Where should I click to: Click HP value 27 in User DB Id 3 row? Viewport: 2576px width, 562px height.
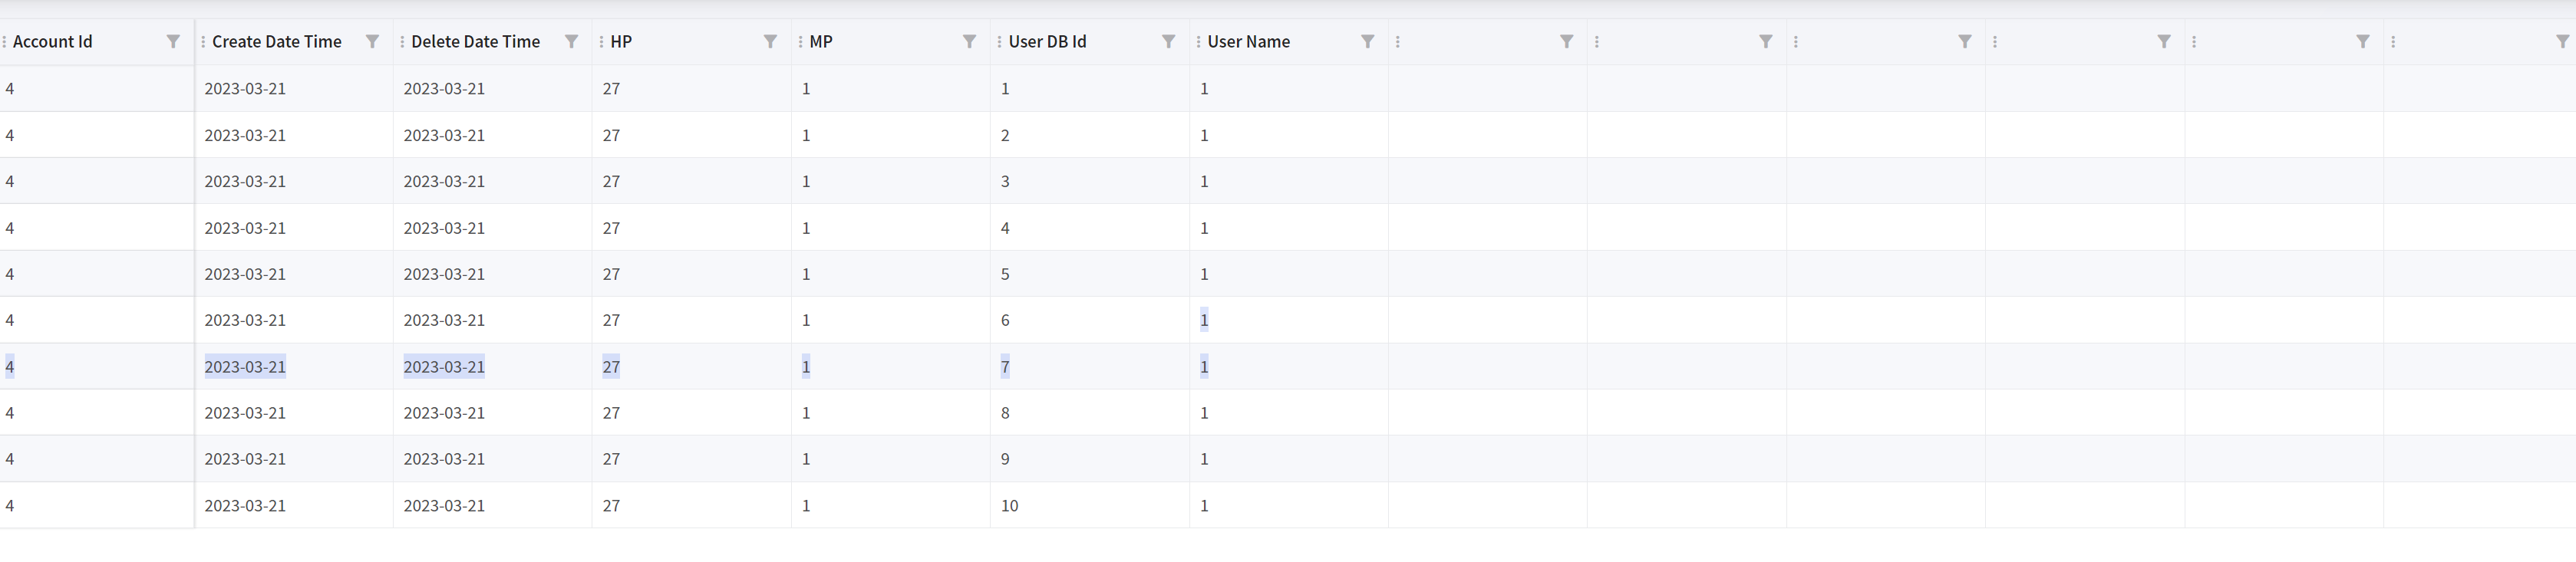tap(611, 181)
